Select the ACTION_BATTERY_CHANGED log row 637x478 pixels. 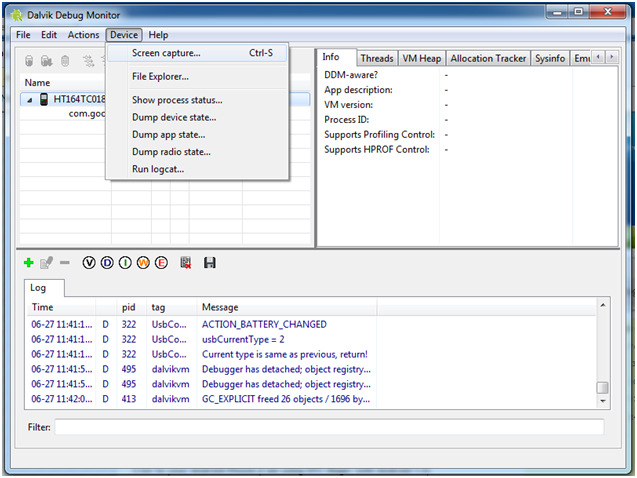[311, 324]
